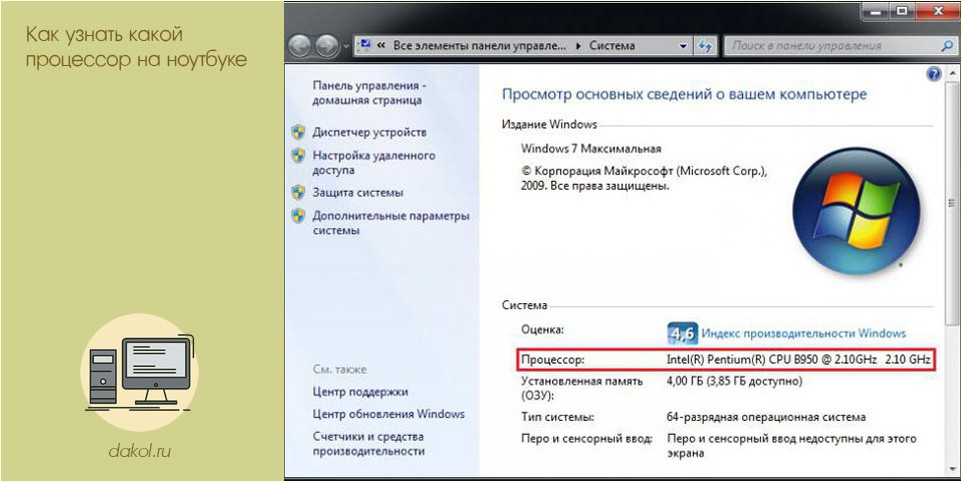
Task: Expand the arrow before 'Система' breadcrumb
Action: pos(578,46)
